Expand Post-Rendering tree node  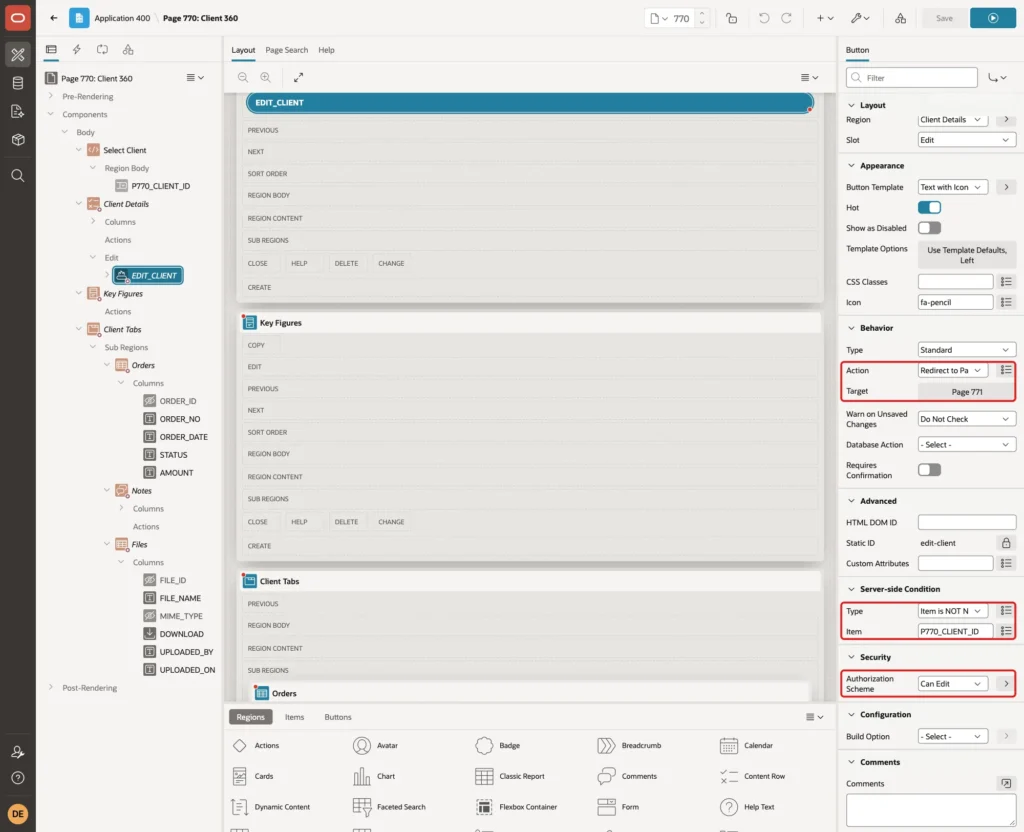pos(51,688)
